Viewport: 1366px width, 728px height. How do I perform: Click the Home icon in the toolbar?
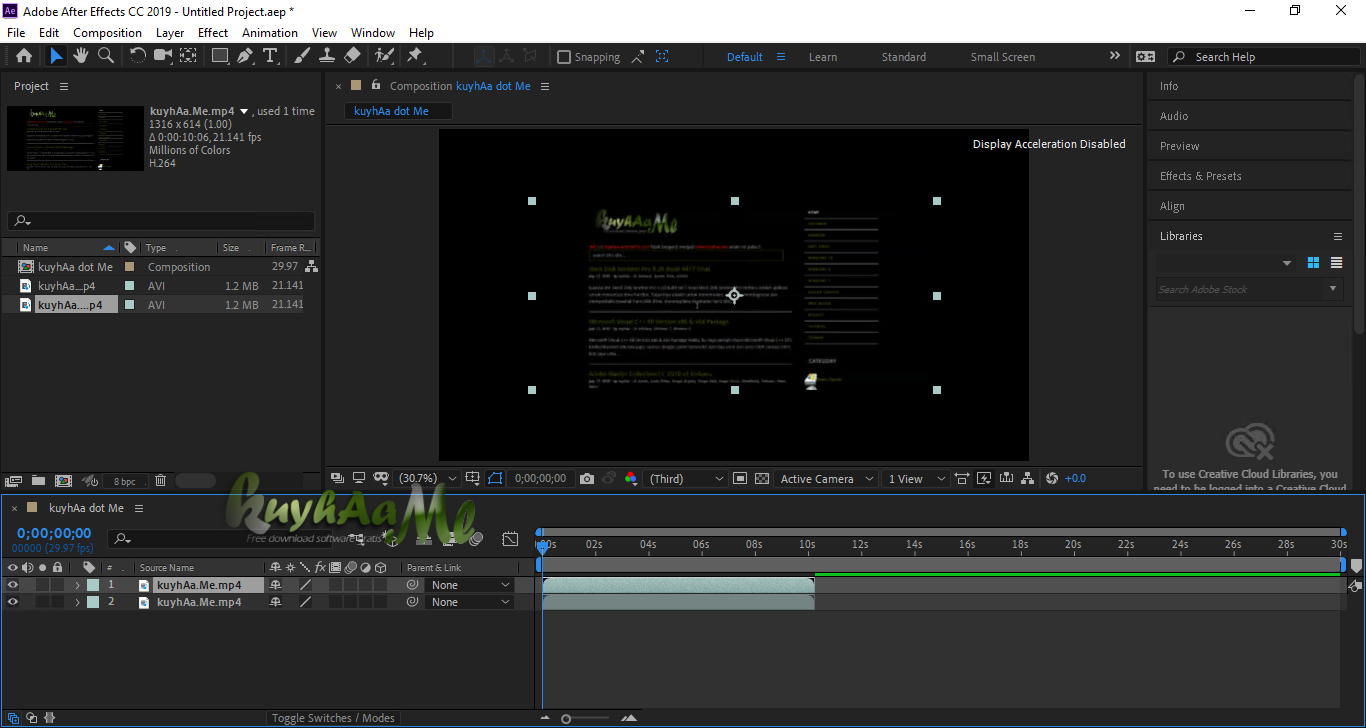[24, 56]
